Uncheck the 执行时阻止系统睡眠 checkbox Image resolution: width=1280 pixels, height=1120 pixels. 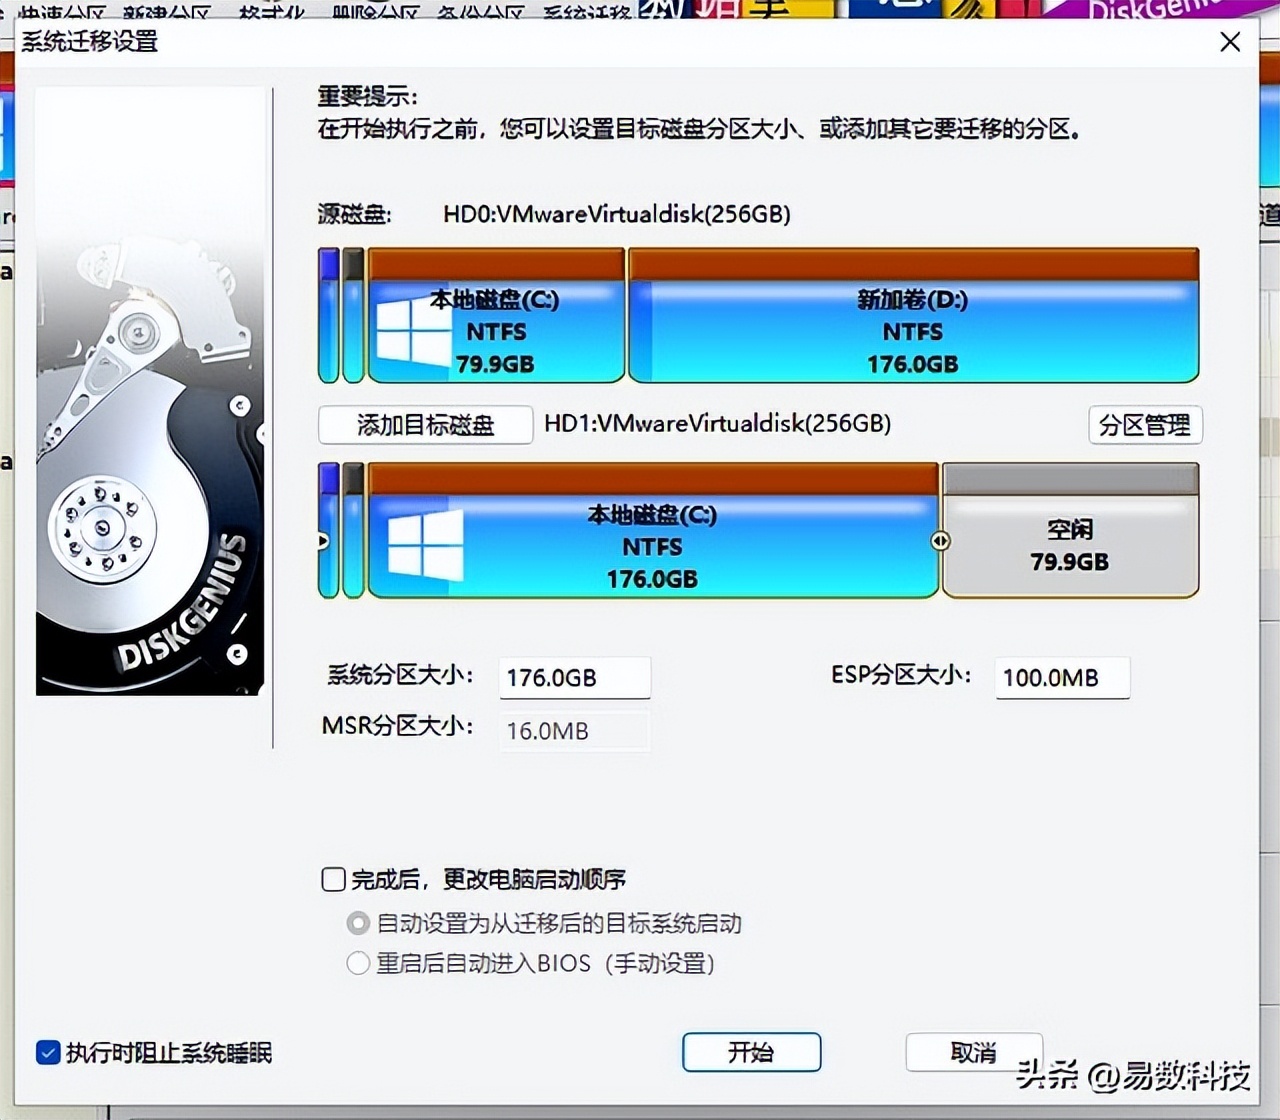(48, 1053)
